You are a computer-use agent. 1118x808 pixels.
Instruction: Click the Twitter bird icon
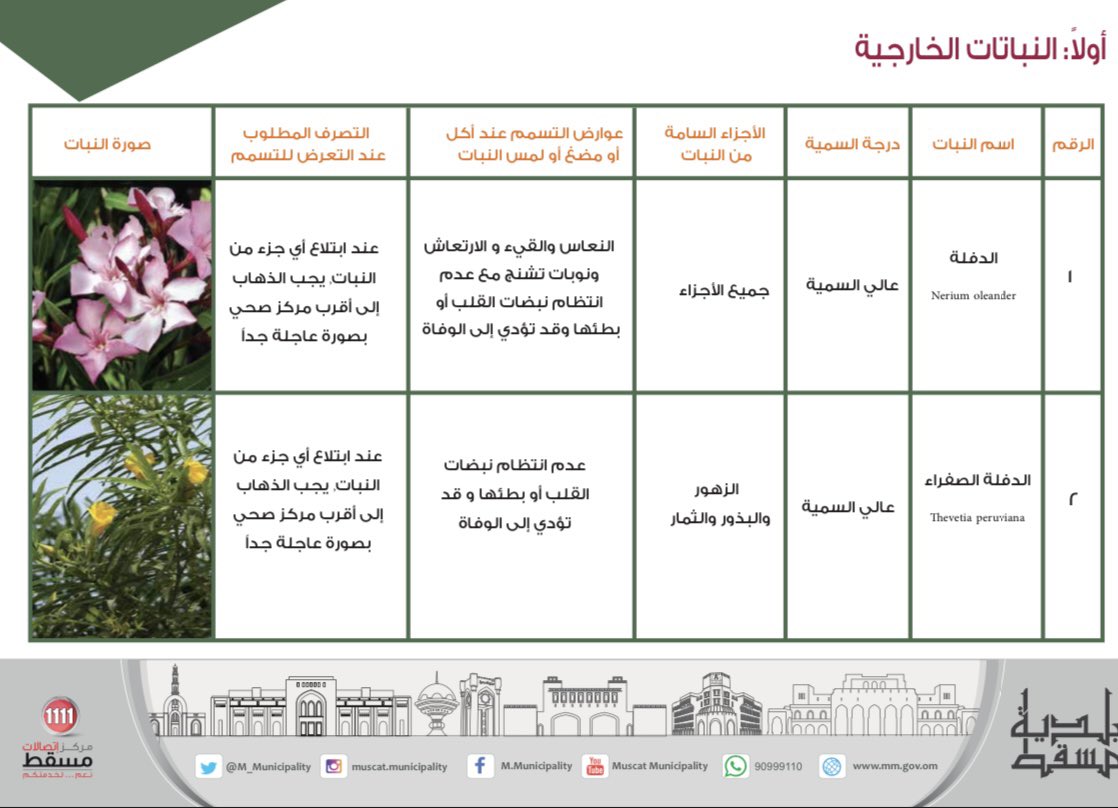pyautogui.click(x=208, y=767)
